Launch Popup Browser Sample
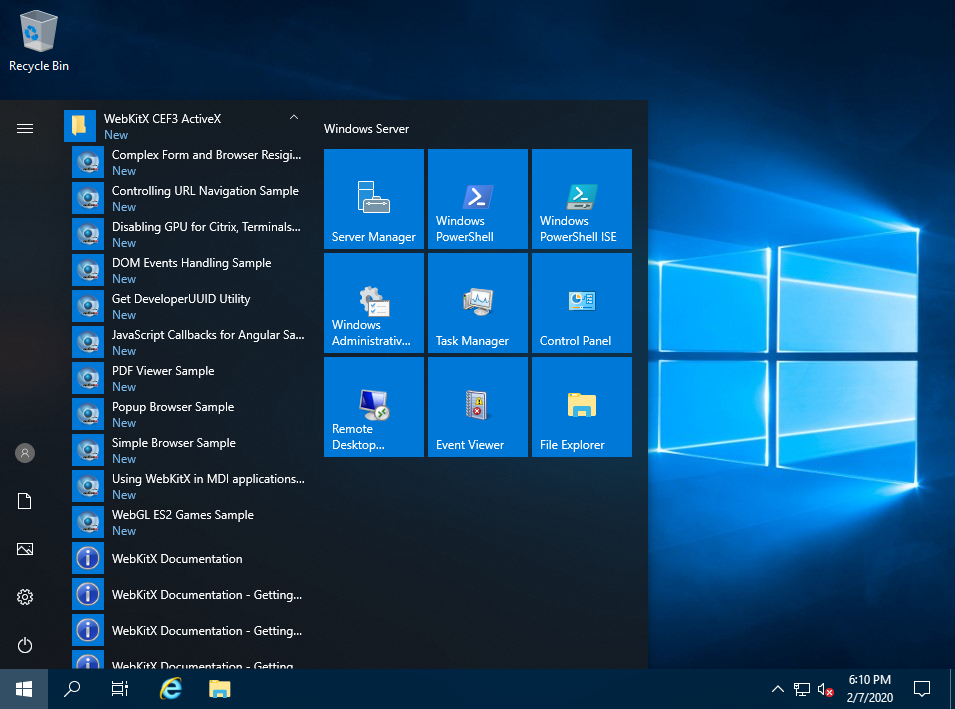955x709 pixels. [189, 414]
